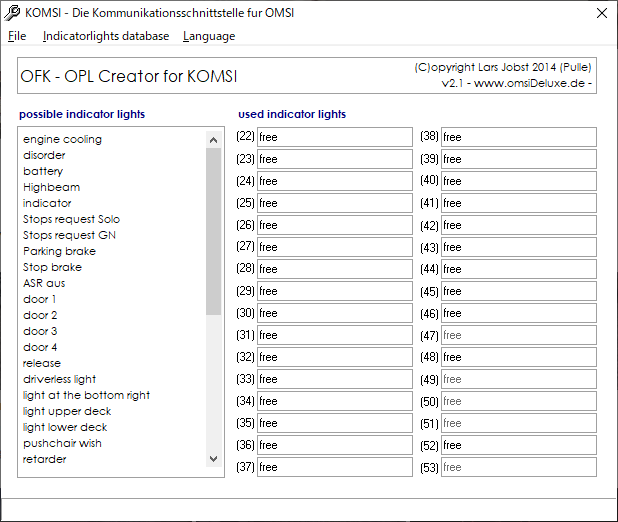
Task: Select 'driverless light' entry
Action: tap(60, 379)
